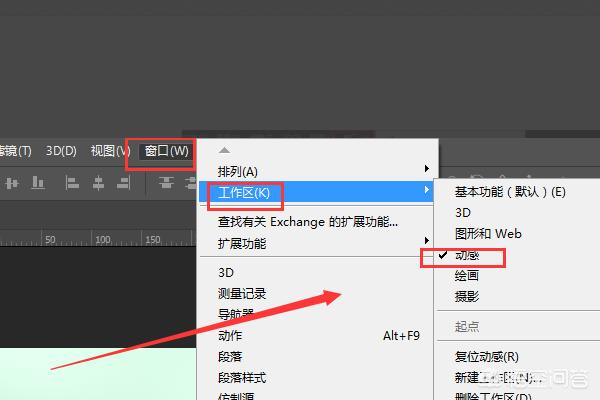Click the Align left edges icon

(72, 183)
